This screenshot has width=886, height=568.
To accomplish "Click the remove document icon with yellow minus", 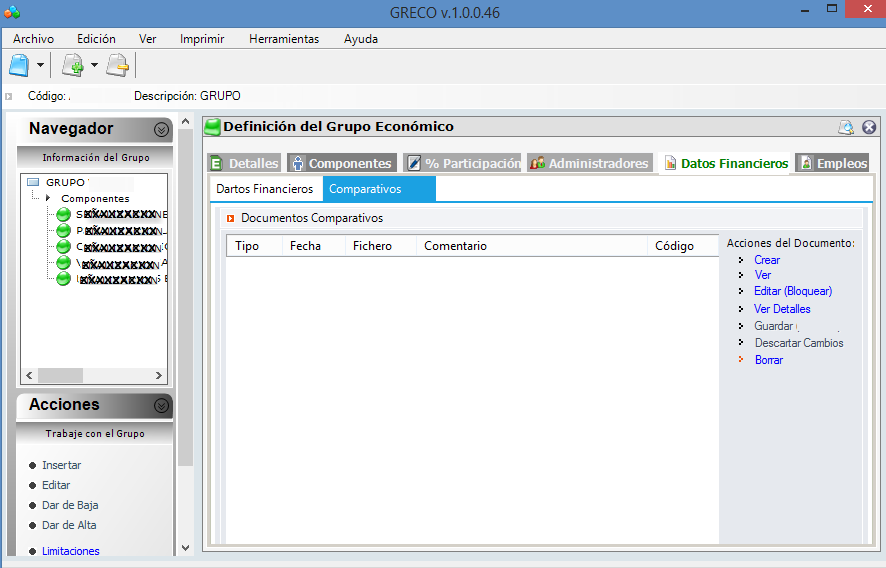I will [118, 66].
